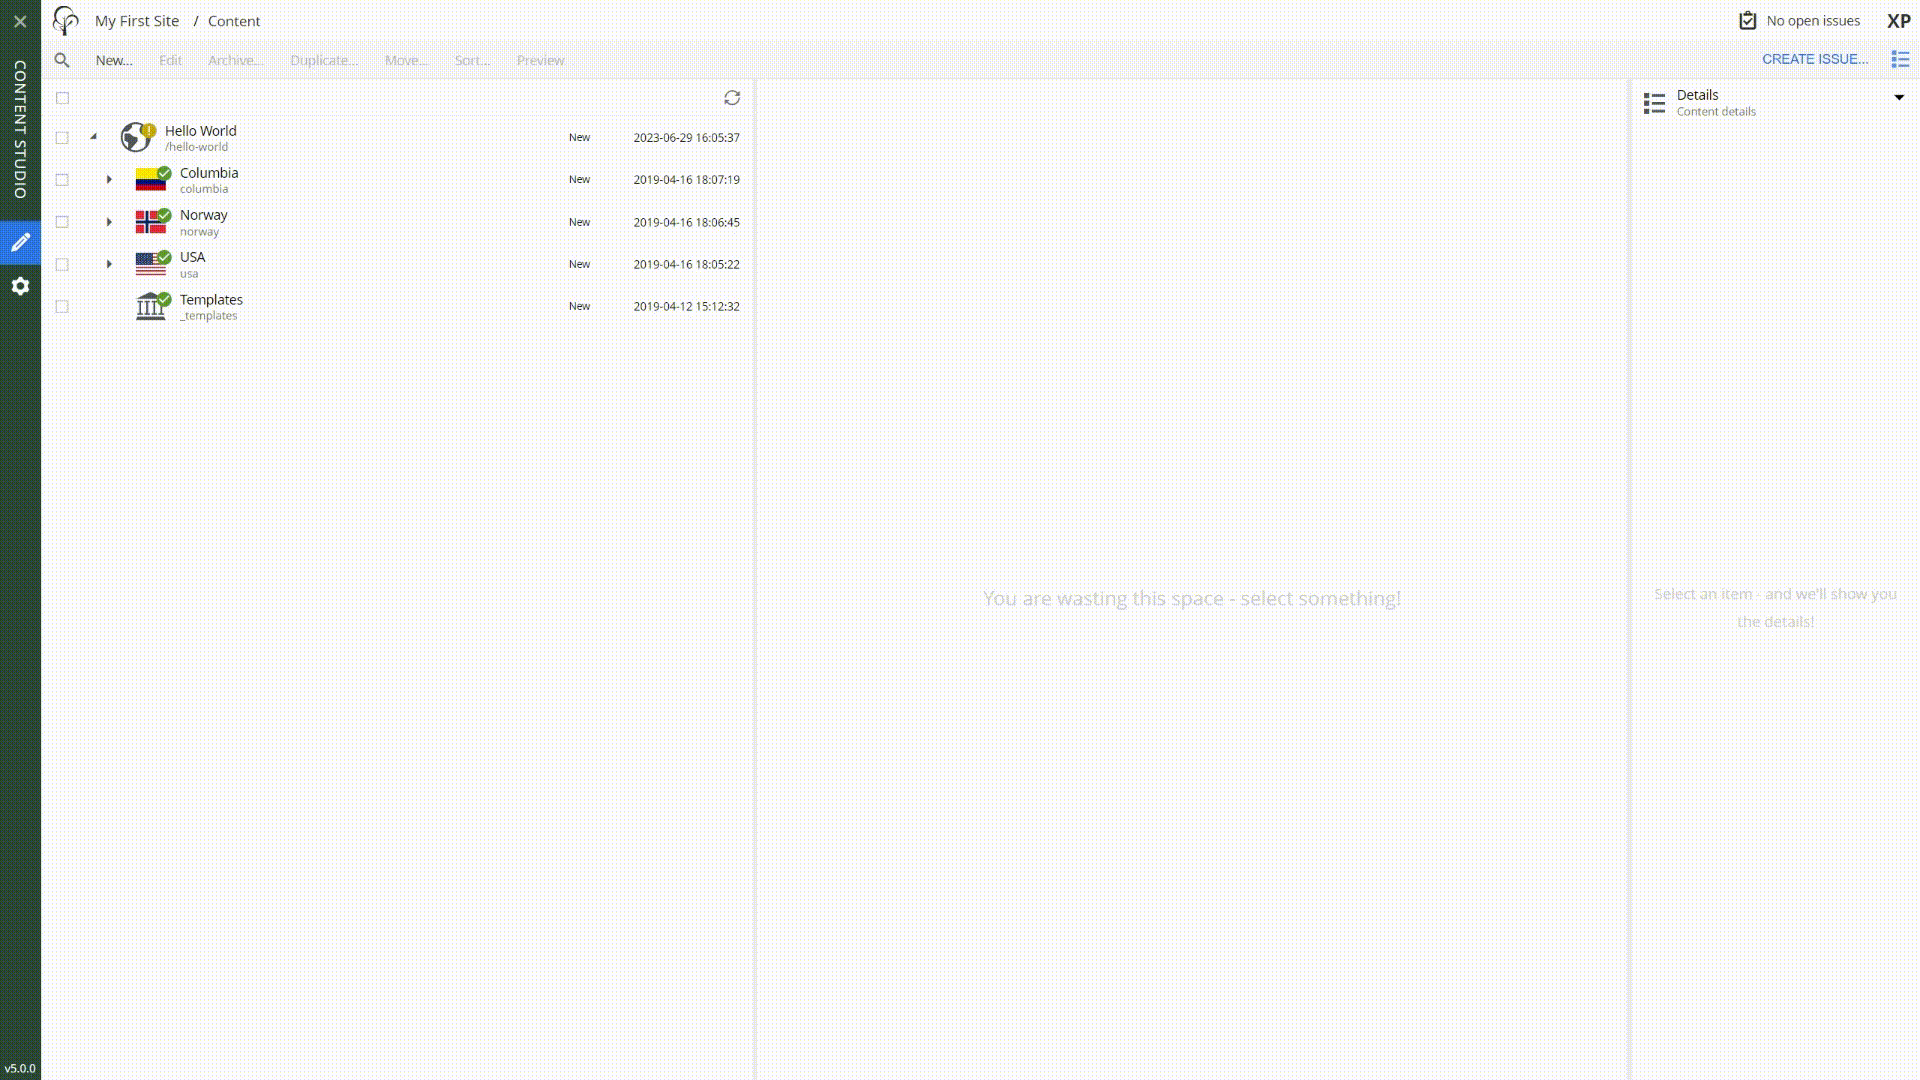Click the Duplicate... toolbar button
Viewport: 1920px width, 1080px height.
(323, 59)
